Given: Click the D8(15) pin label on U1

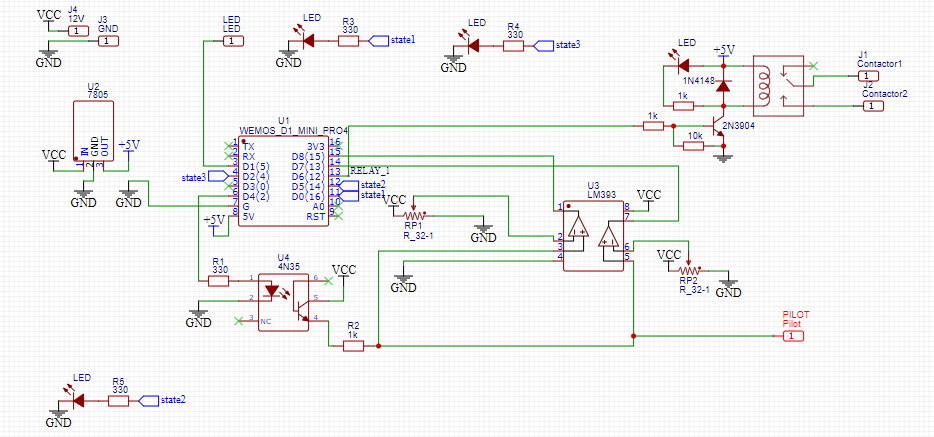Looking at the screenshot, I should tap(307, 156).
